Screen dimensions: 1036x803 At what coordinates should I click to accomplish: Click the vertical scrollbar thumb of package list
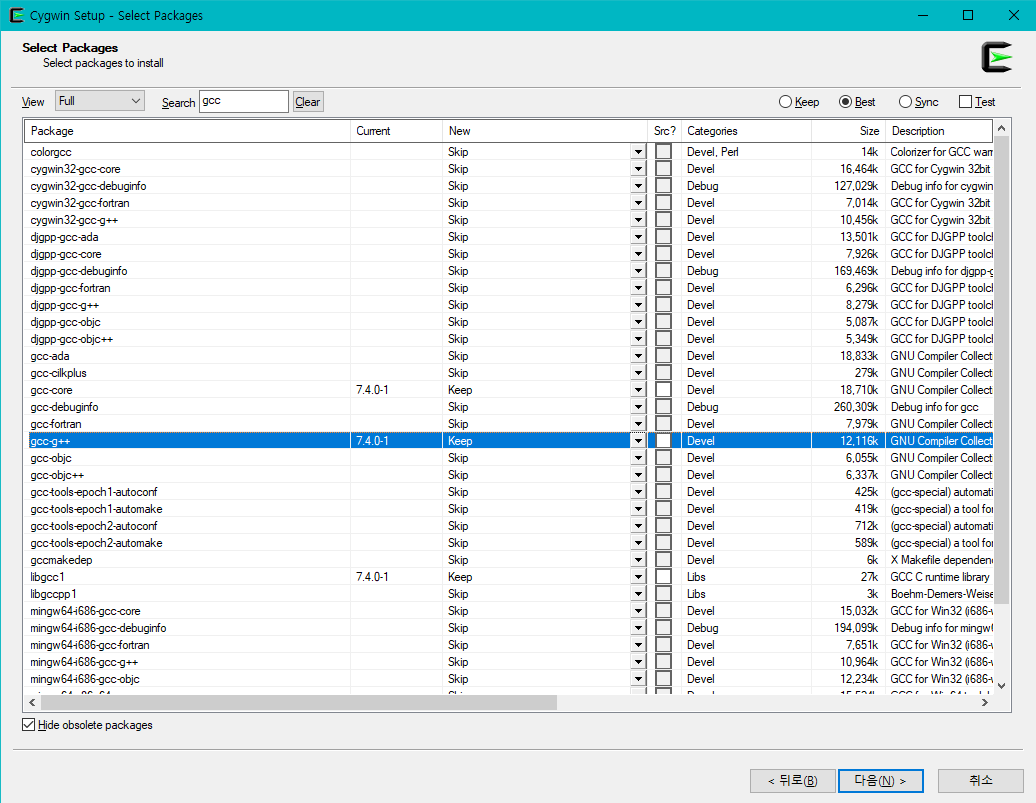(x=1002, y=369)
